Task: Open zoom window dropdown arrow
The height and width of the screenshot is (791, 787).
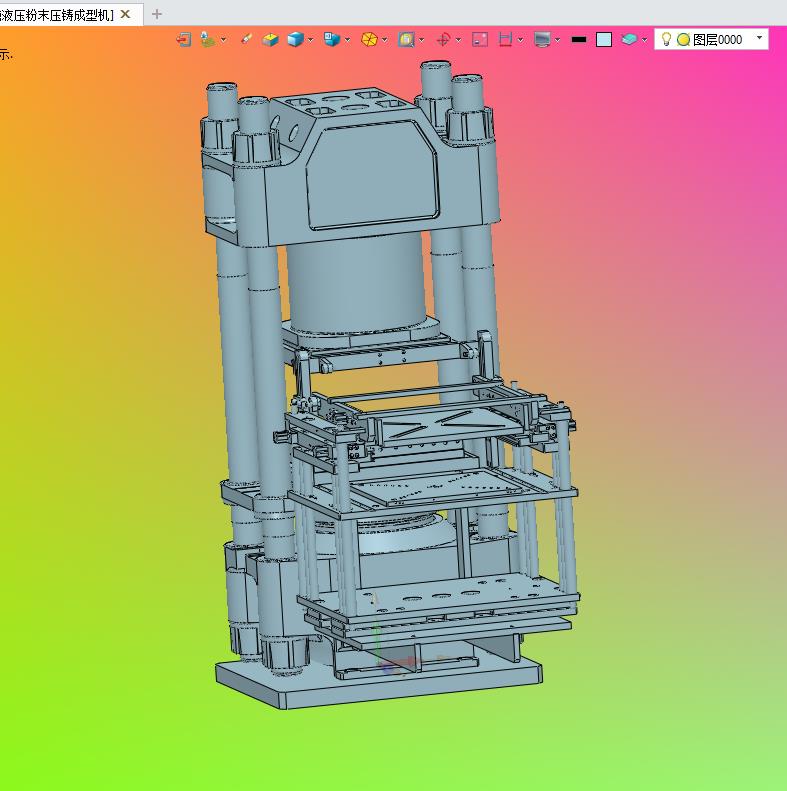Action: pyautogui.click(x=422, y=40)
